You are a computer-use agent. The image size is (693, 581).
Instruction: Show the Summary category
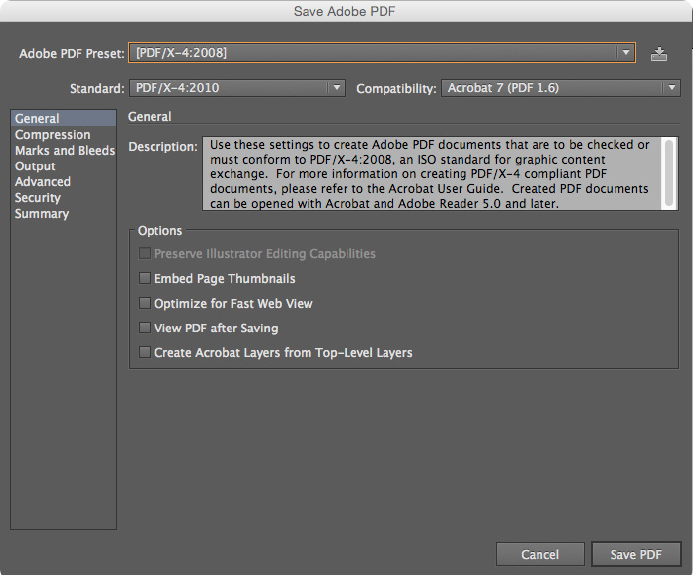tap(63, 214)
